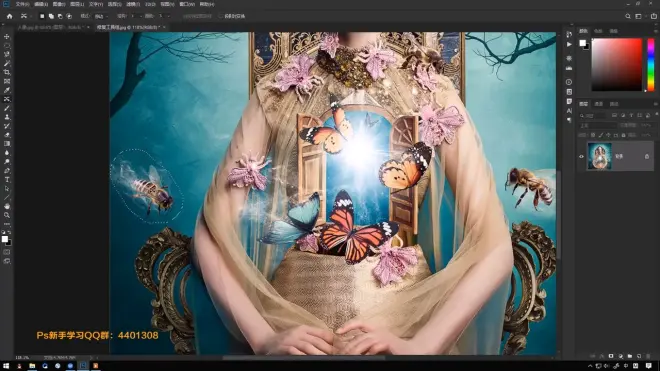660x371 pixels.
Task: Open the Window menu
Action: 187,4
